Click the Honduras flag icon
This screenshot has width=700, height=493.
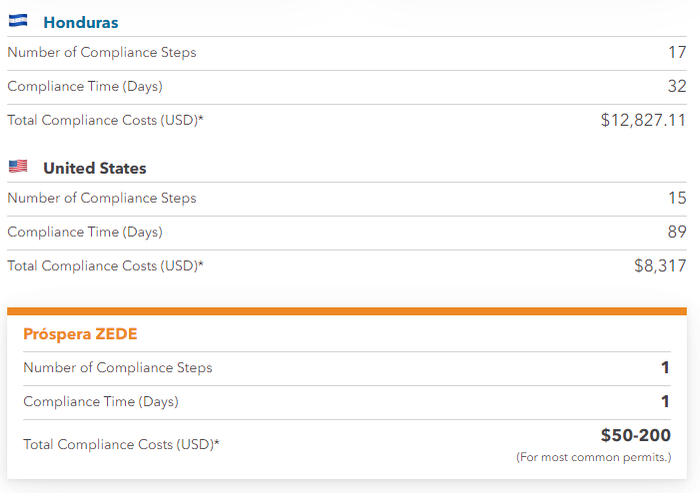click(18, 21)
